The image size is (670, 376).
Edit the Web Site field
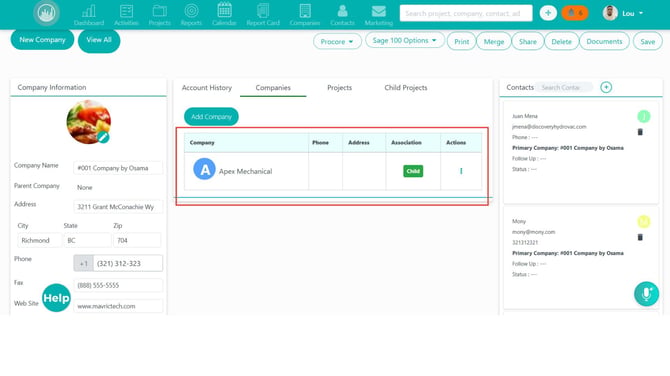pos(118,306)
